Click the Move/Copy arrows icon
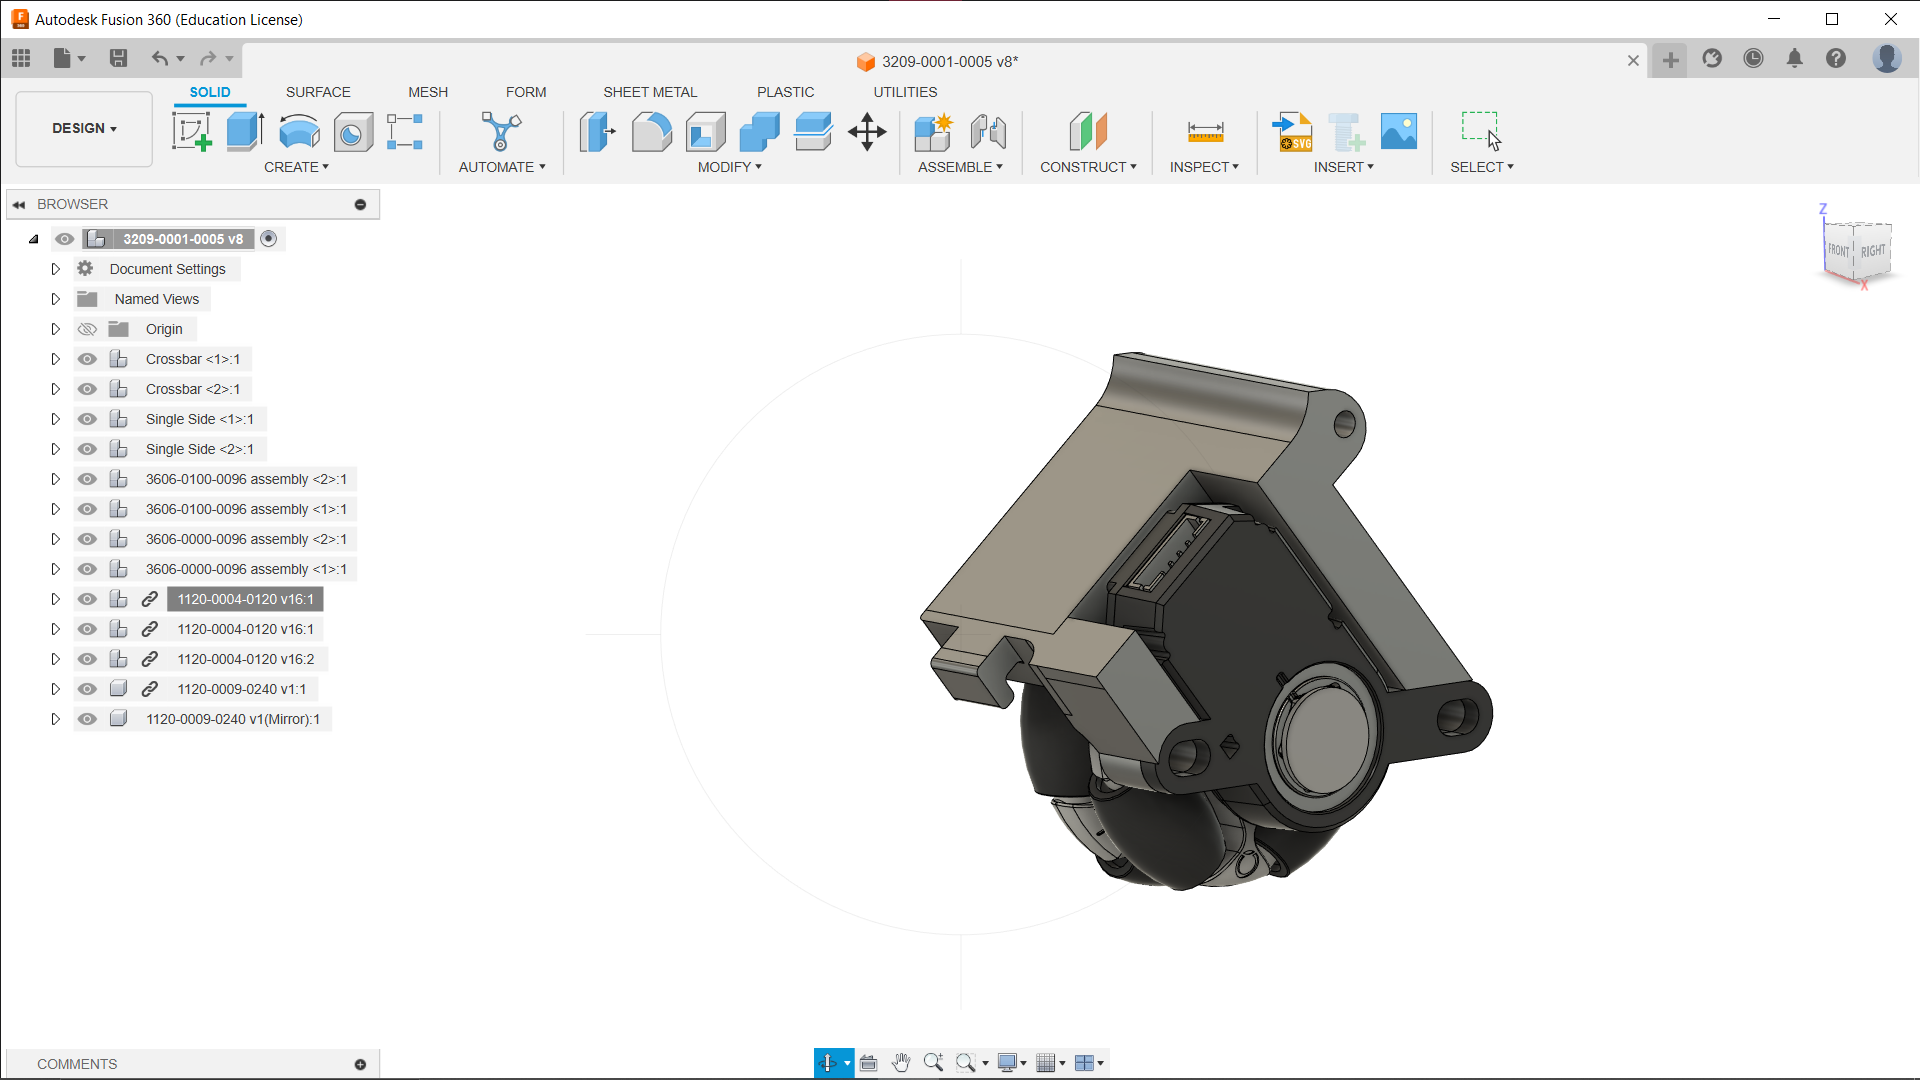Viewport: 1920px width, 1080px height. click(x=867, y=131)
